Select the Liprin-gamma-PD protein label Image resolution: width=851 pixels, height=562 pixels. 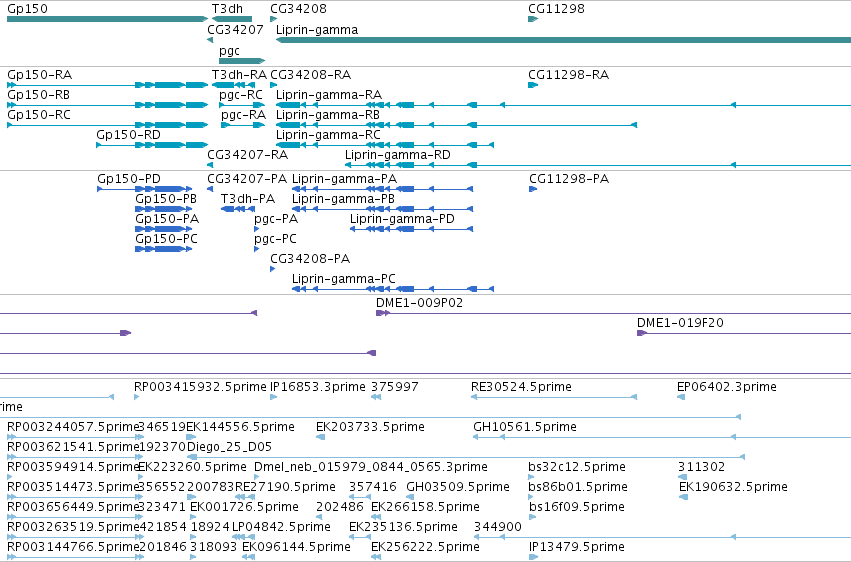[402, 219]
